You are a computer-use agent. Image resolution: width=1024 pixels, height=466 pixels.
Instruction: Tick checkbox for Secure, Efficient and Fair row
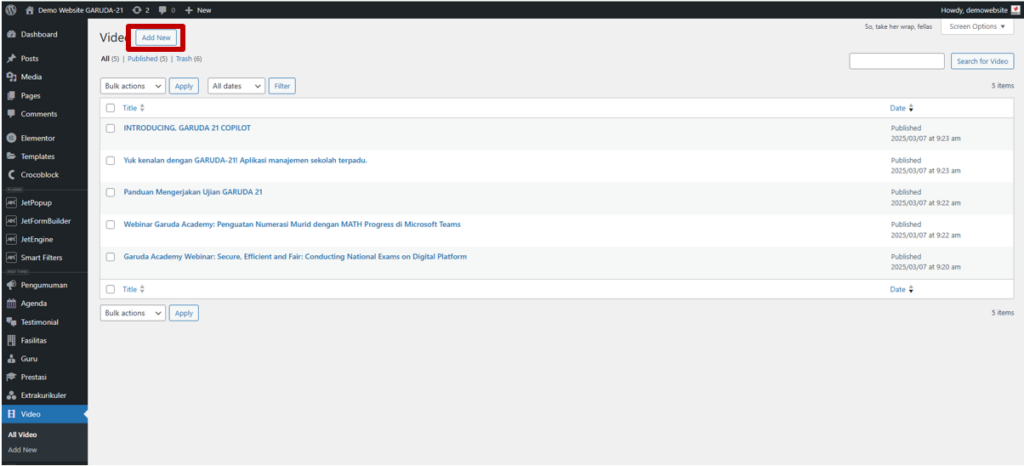110,257
